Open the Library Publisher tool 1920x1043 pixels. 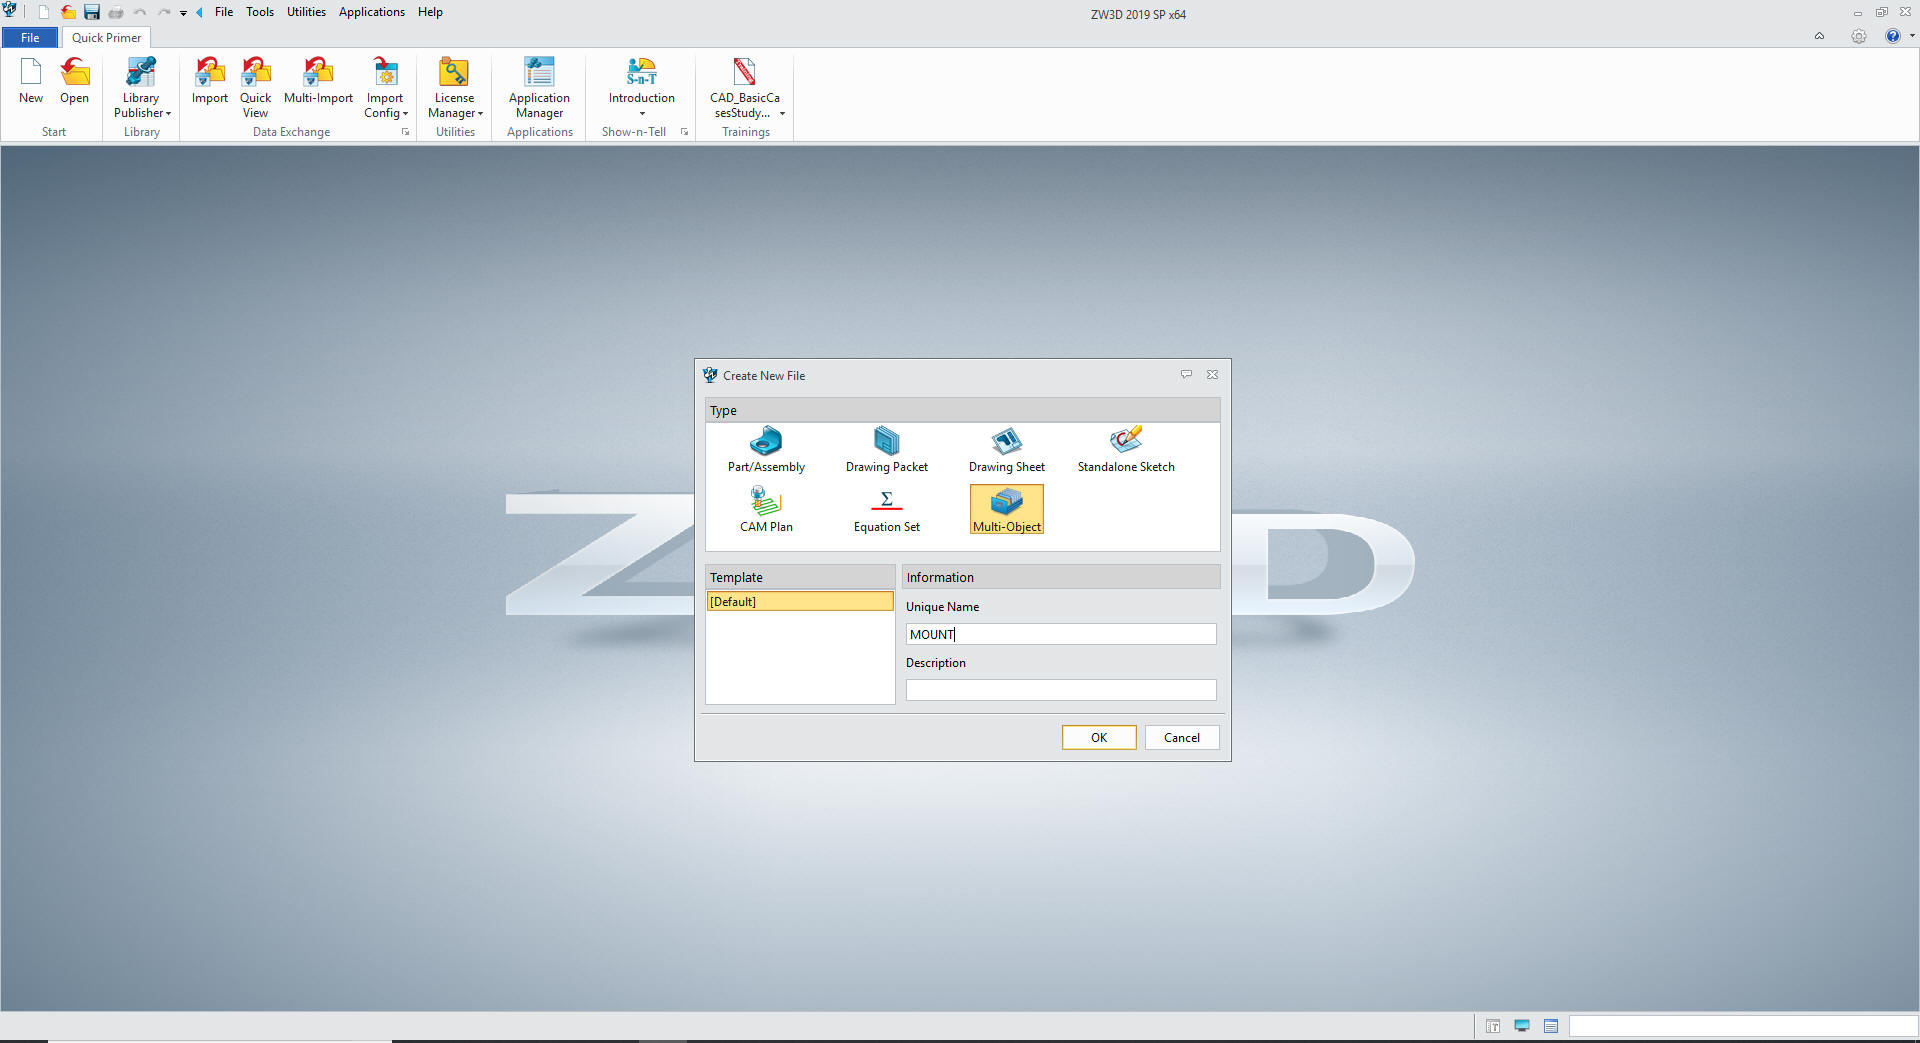[141, 87]
